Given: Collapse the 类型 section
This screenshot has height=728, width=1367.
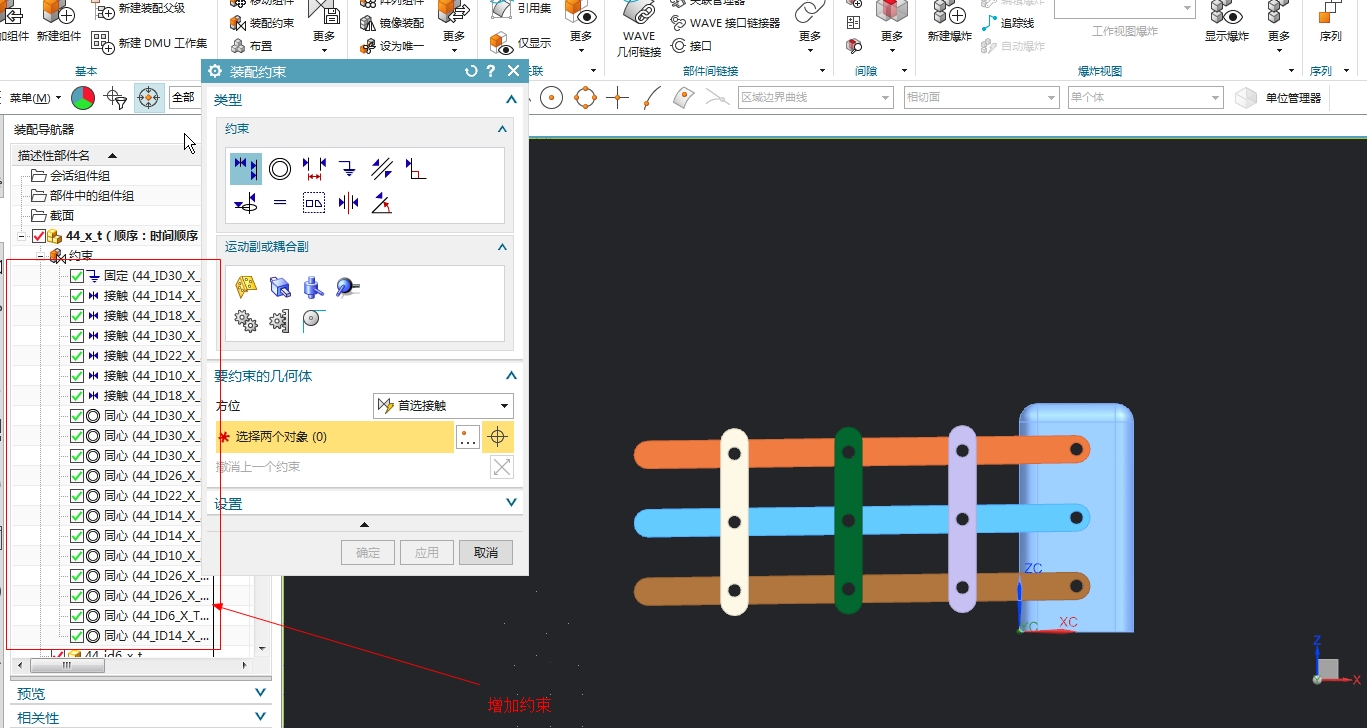Looking at the screenshot, I should tap(511, 100).
